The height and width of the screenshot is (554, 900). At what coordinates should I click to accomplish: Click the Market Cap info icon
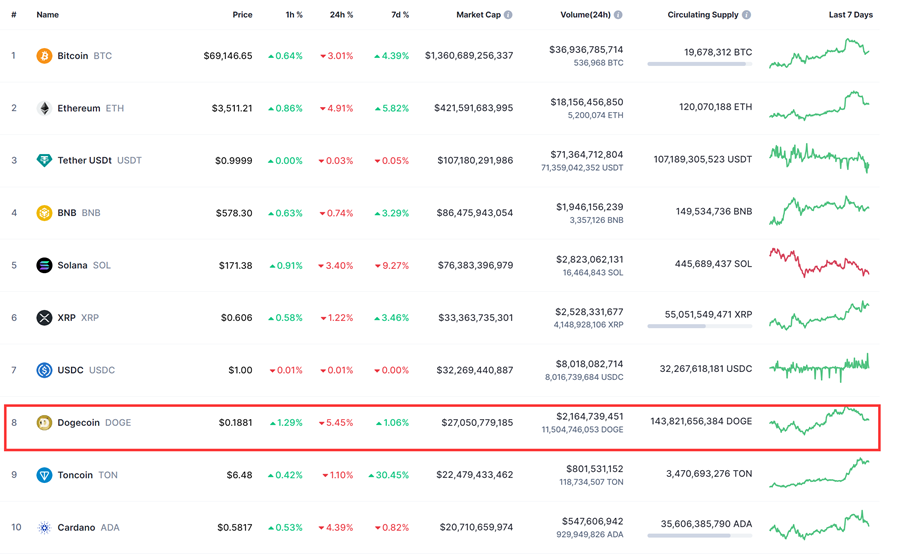pos(509,15)
